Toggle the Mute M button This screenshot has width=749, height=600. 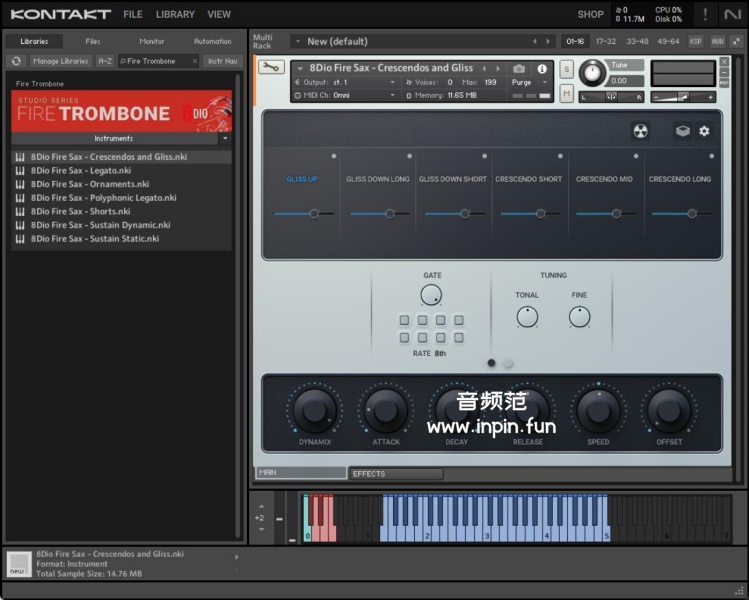[567, 94]
